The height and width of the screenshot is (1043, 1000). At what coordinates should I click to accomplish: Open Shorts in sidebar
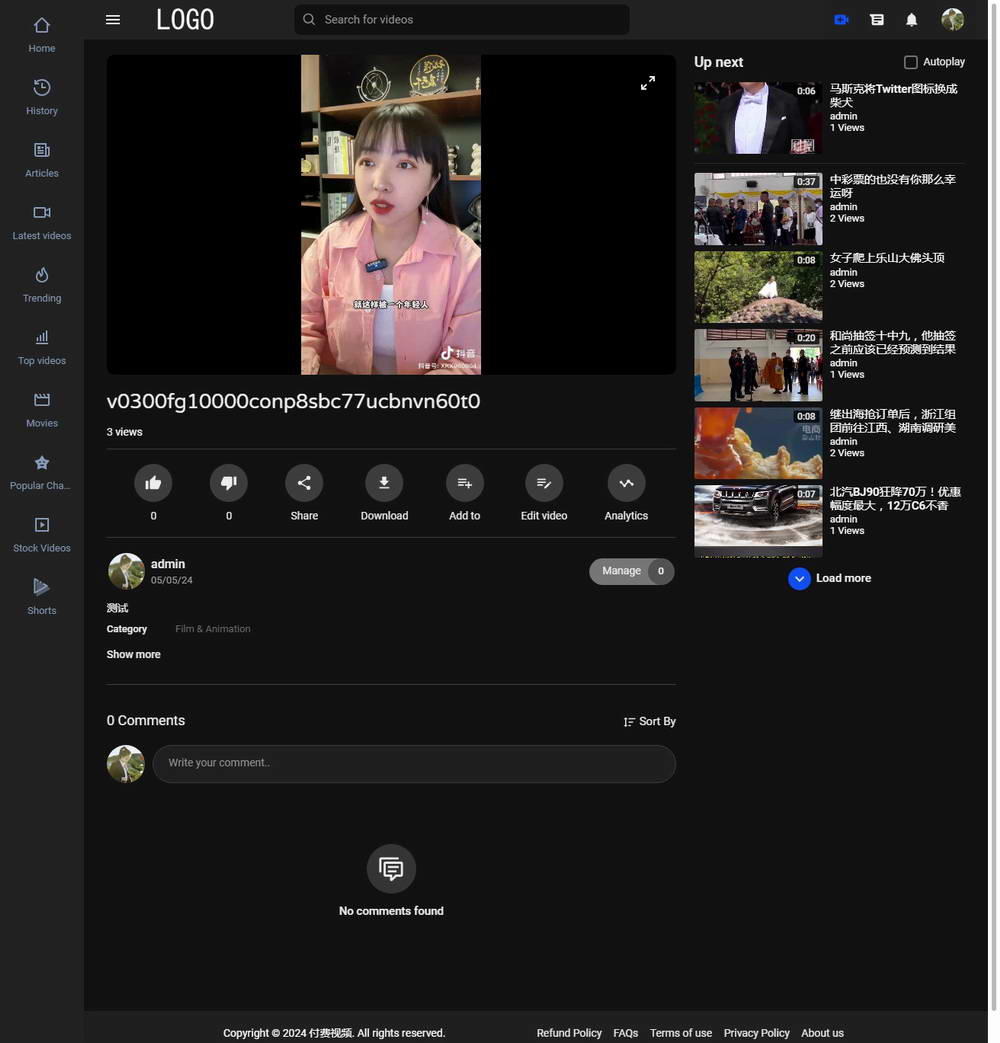coord(42,598)
